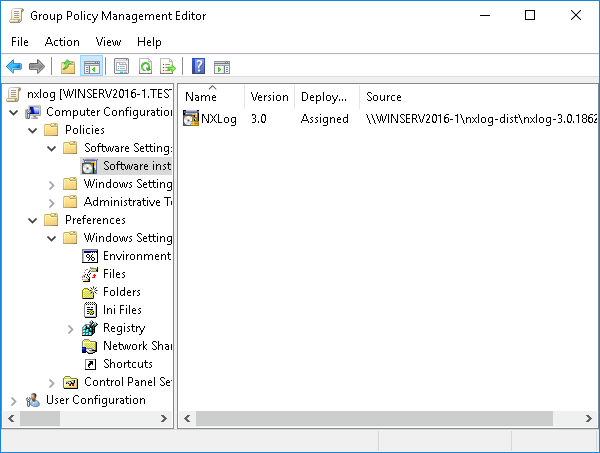Open the View menu
Viewport: 600px width, 453px height.
(x=108, y=42)
